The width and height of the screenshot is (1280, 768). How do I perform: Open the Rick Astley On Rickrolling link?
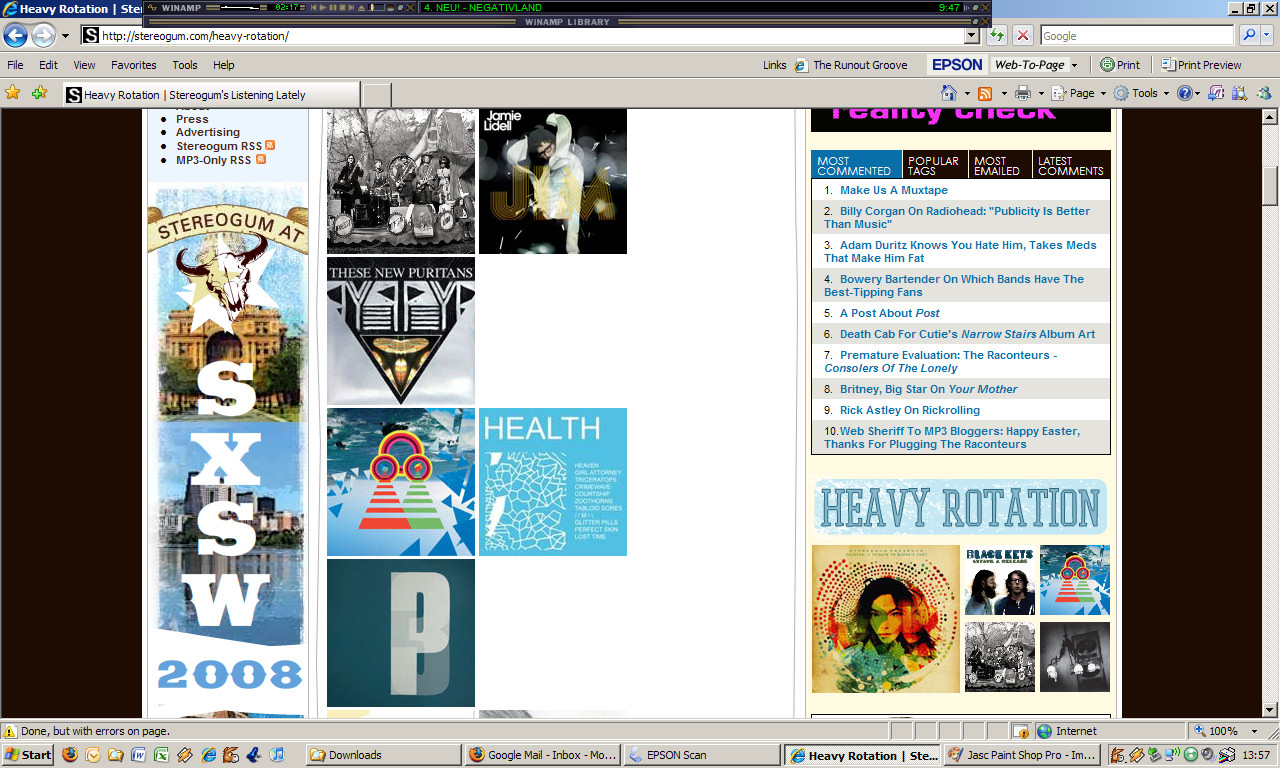(909, 410)
